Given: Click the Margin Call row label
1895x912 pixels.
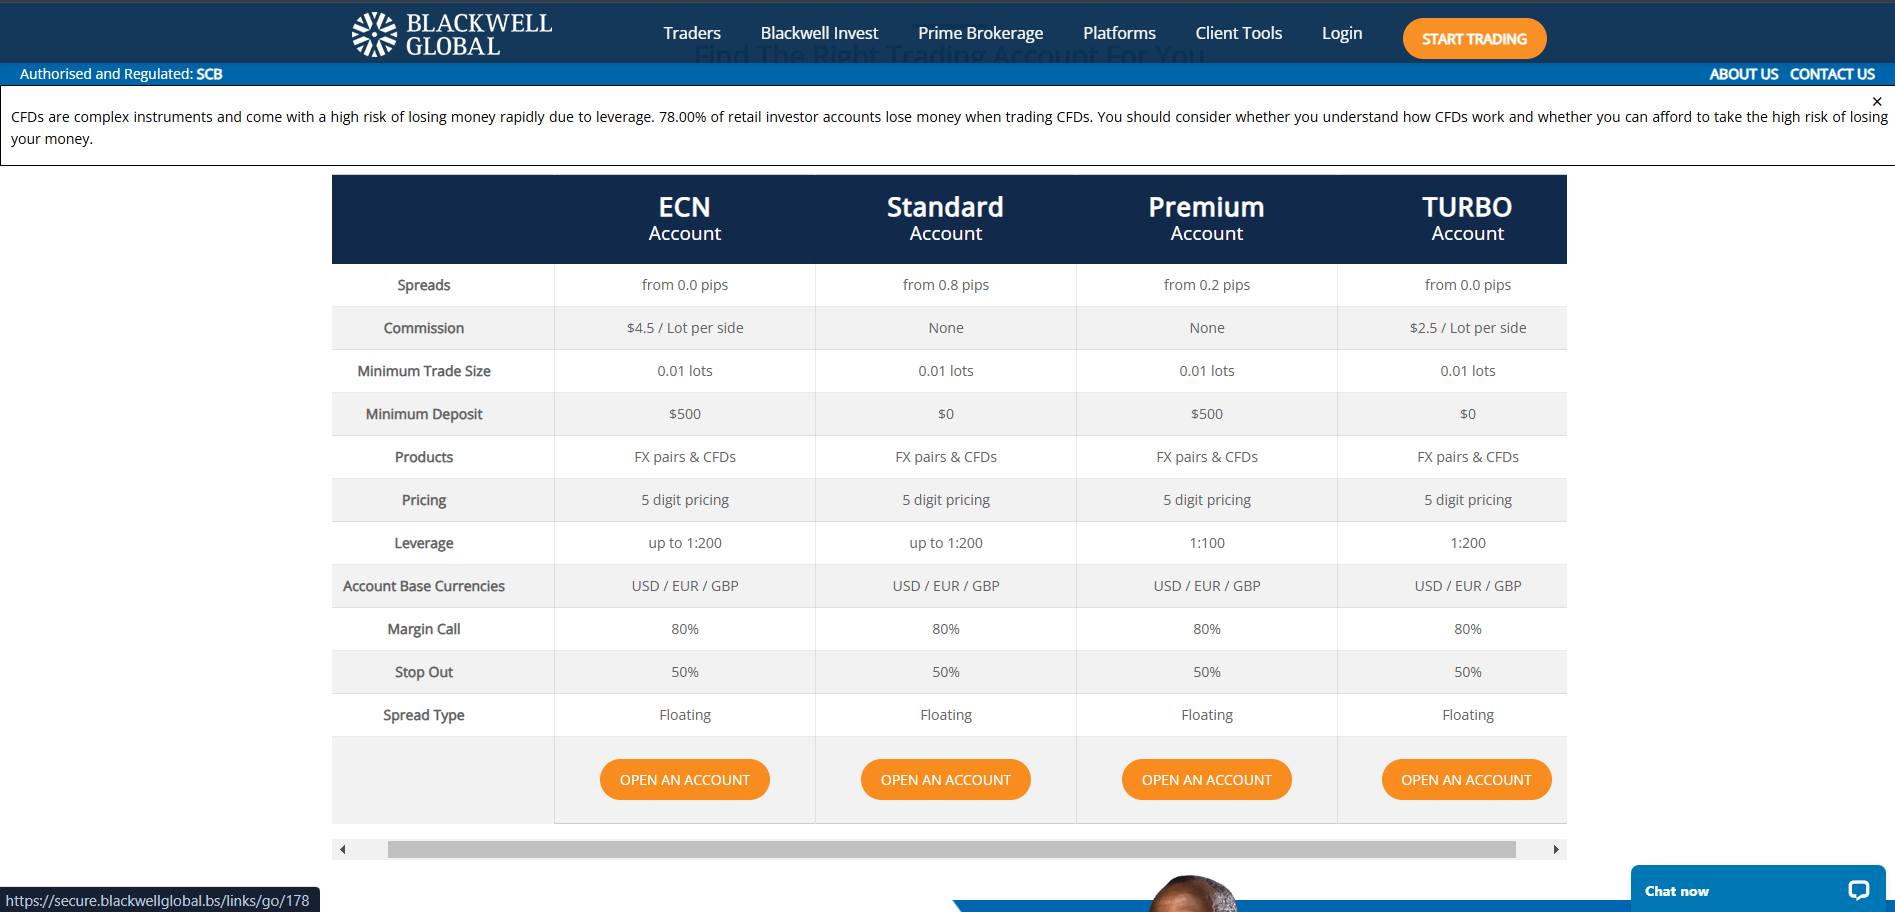Looking at the screenshot, I should click(424, 629).
